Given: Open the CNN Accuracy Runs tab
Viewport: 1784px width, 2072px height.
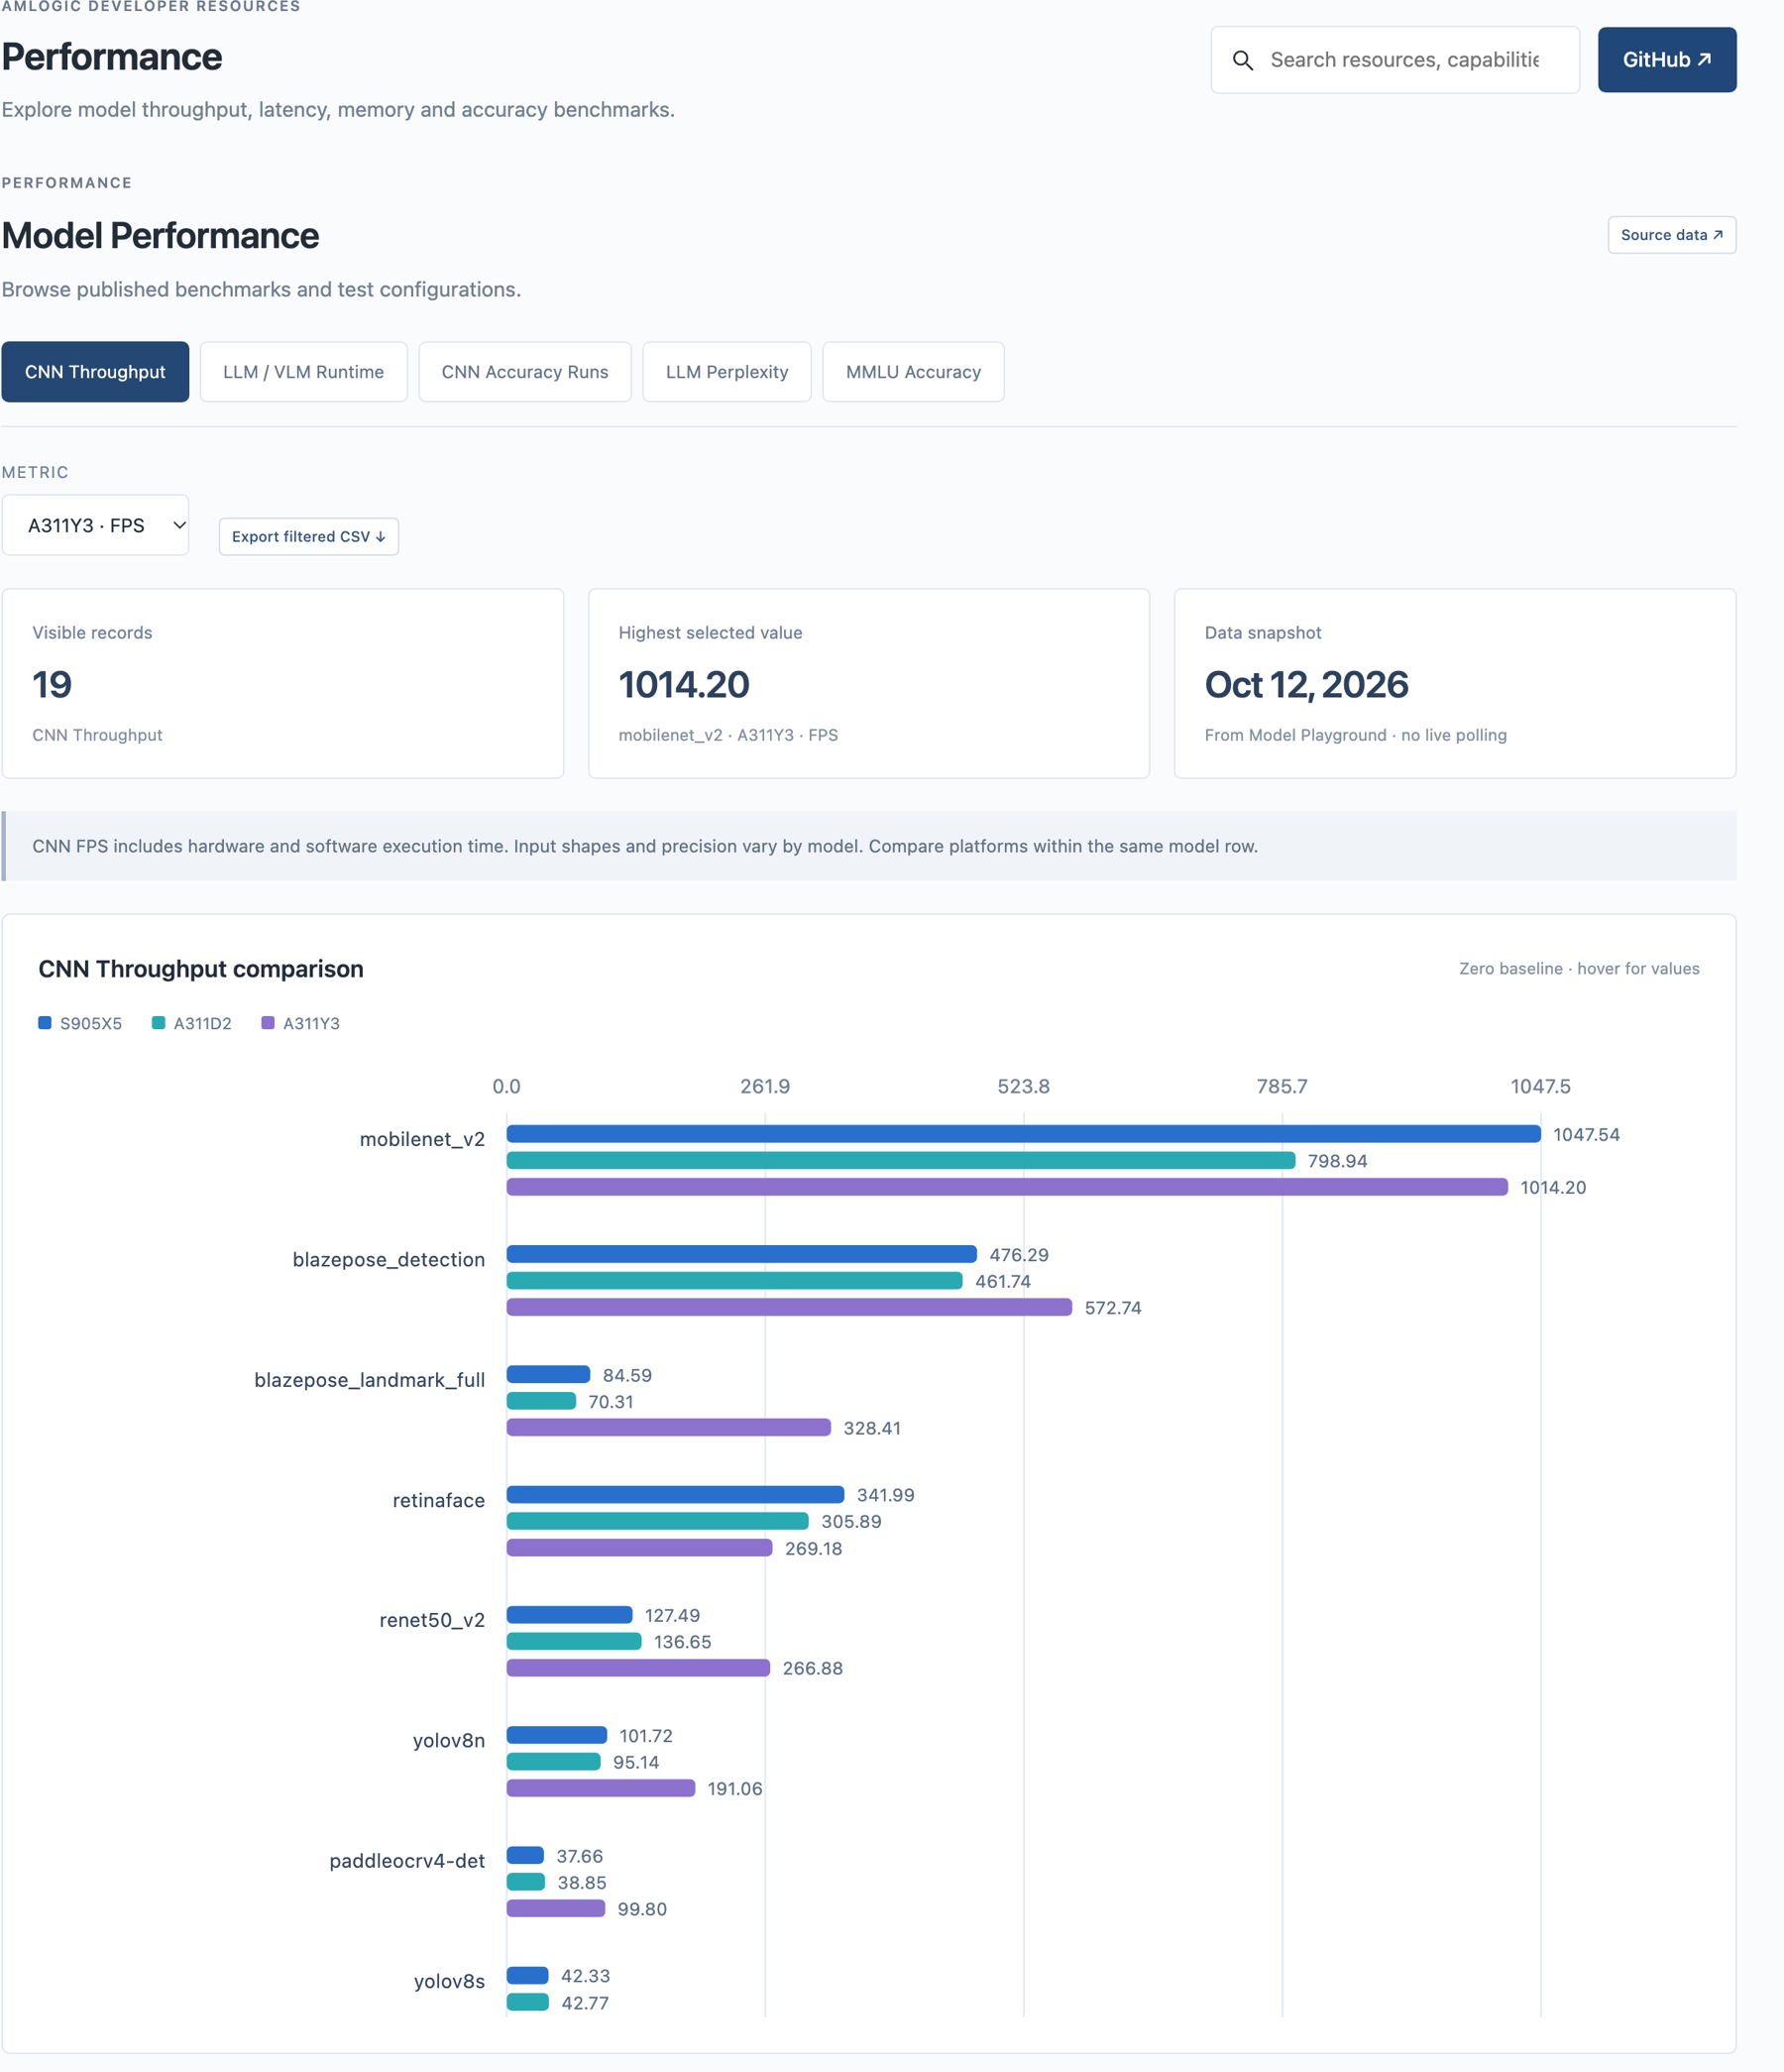Looking at the screenshot, I should click(x=525, y=372).
